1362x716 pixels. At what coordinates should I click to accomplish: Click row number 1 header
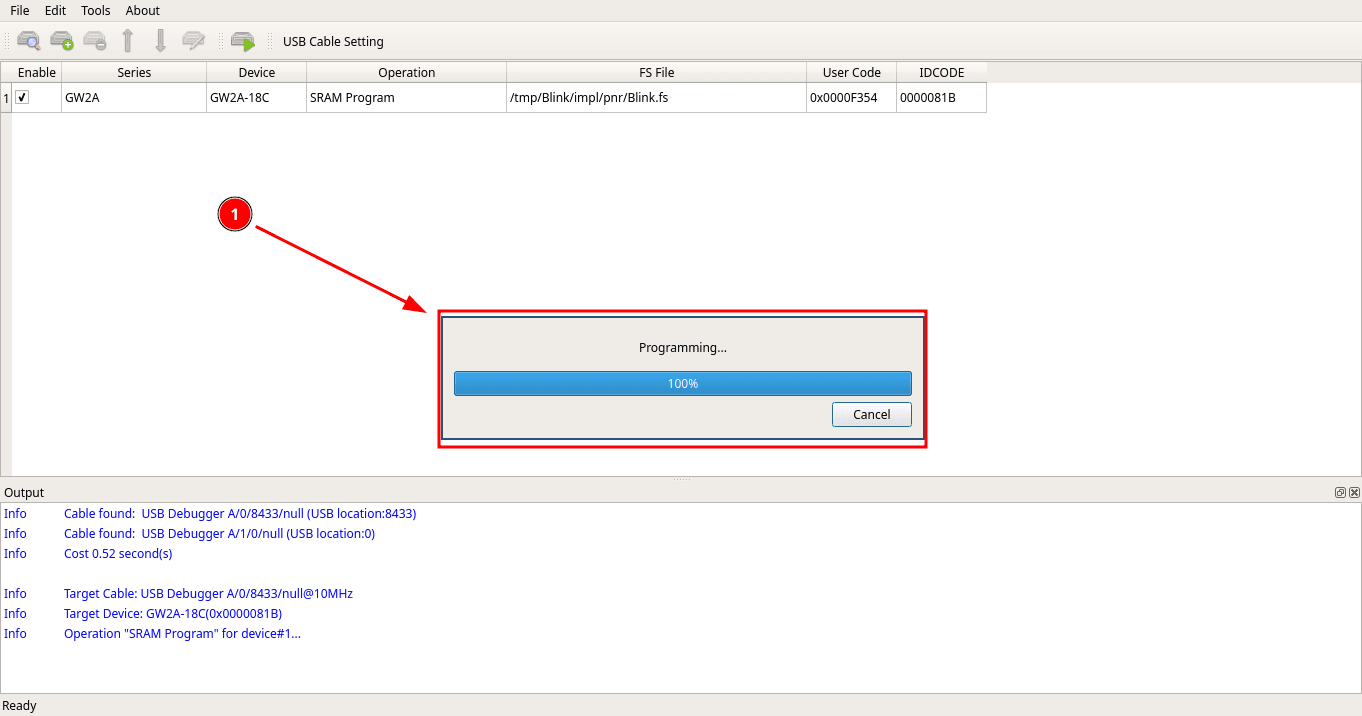click(6, 98)
